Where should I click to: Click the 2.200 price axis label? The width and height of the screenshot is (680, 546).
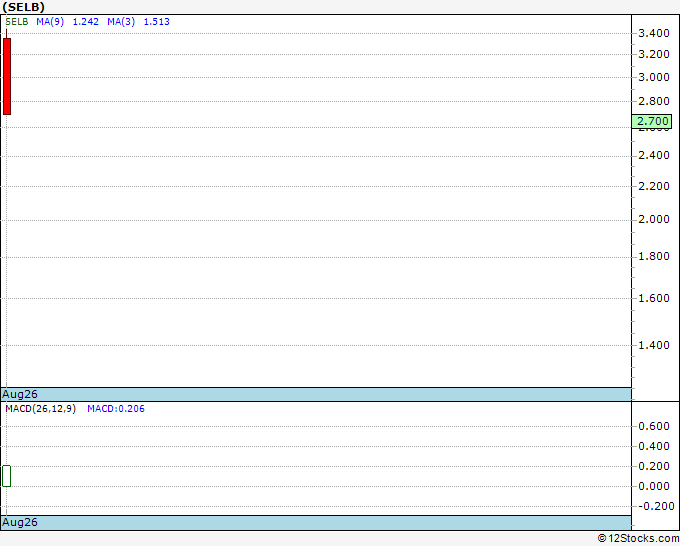coord(654,186)
